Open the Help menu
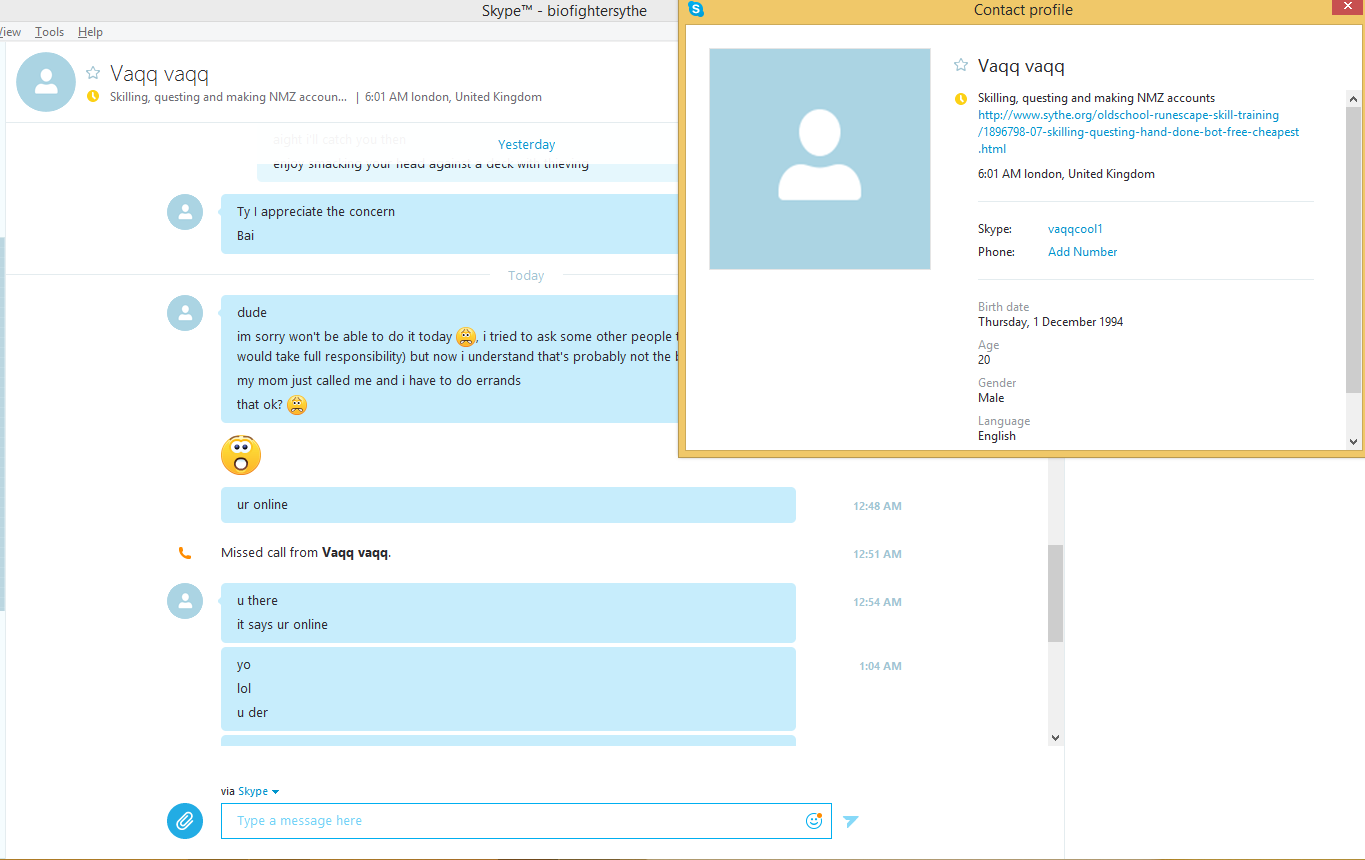The width and height of the screenshot is (1365, 860). coord(90,32)
